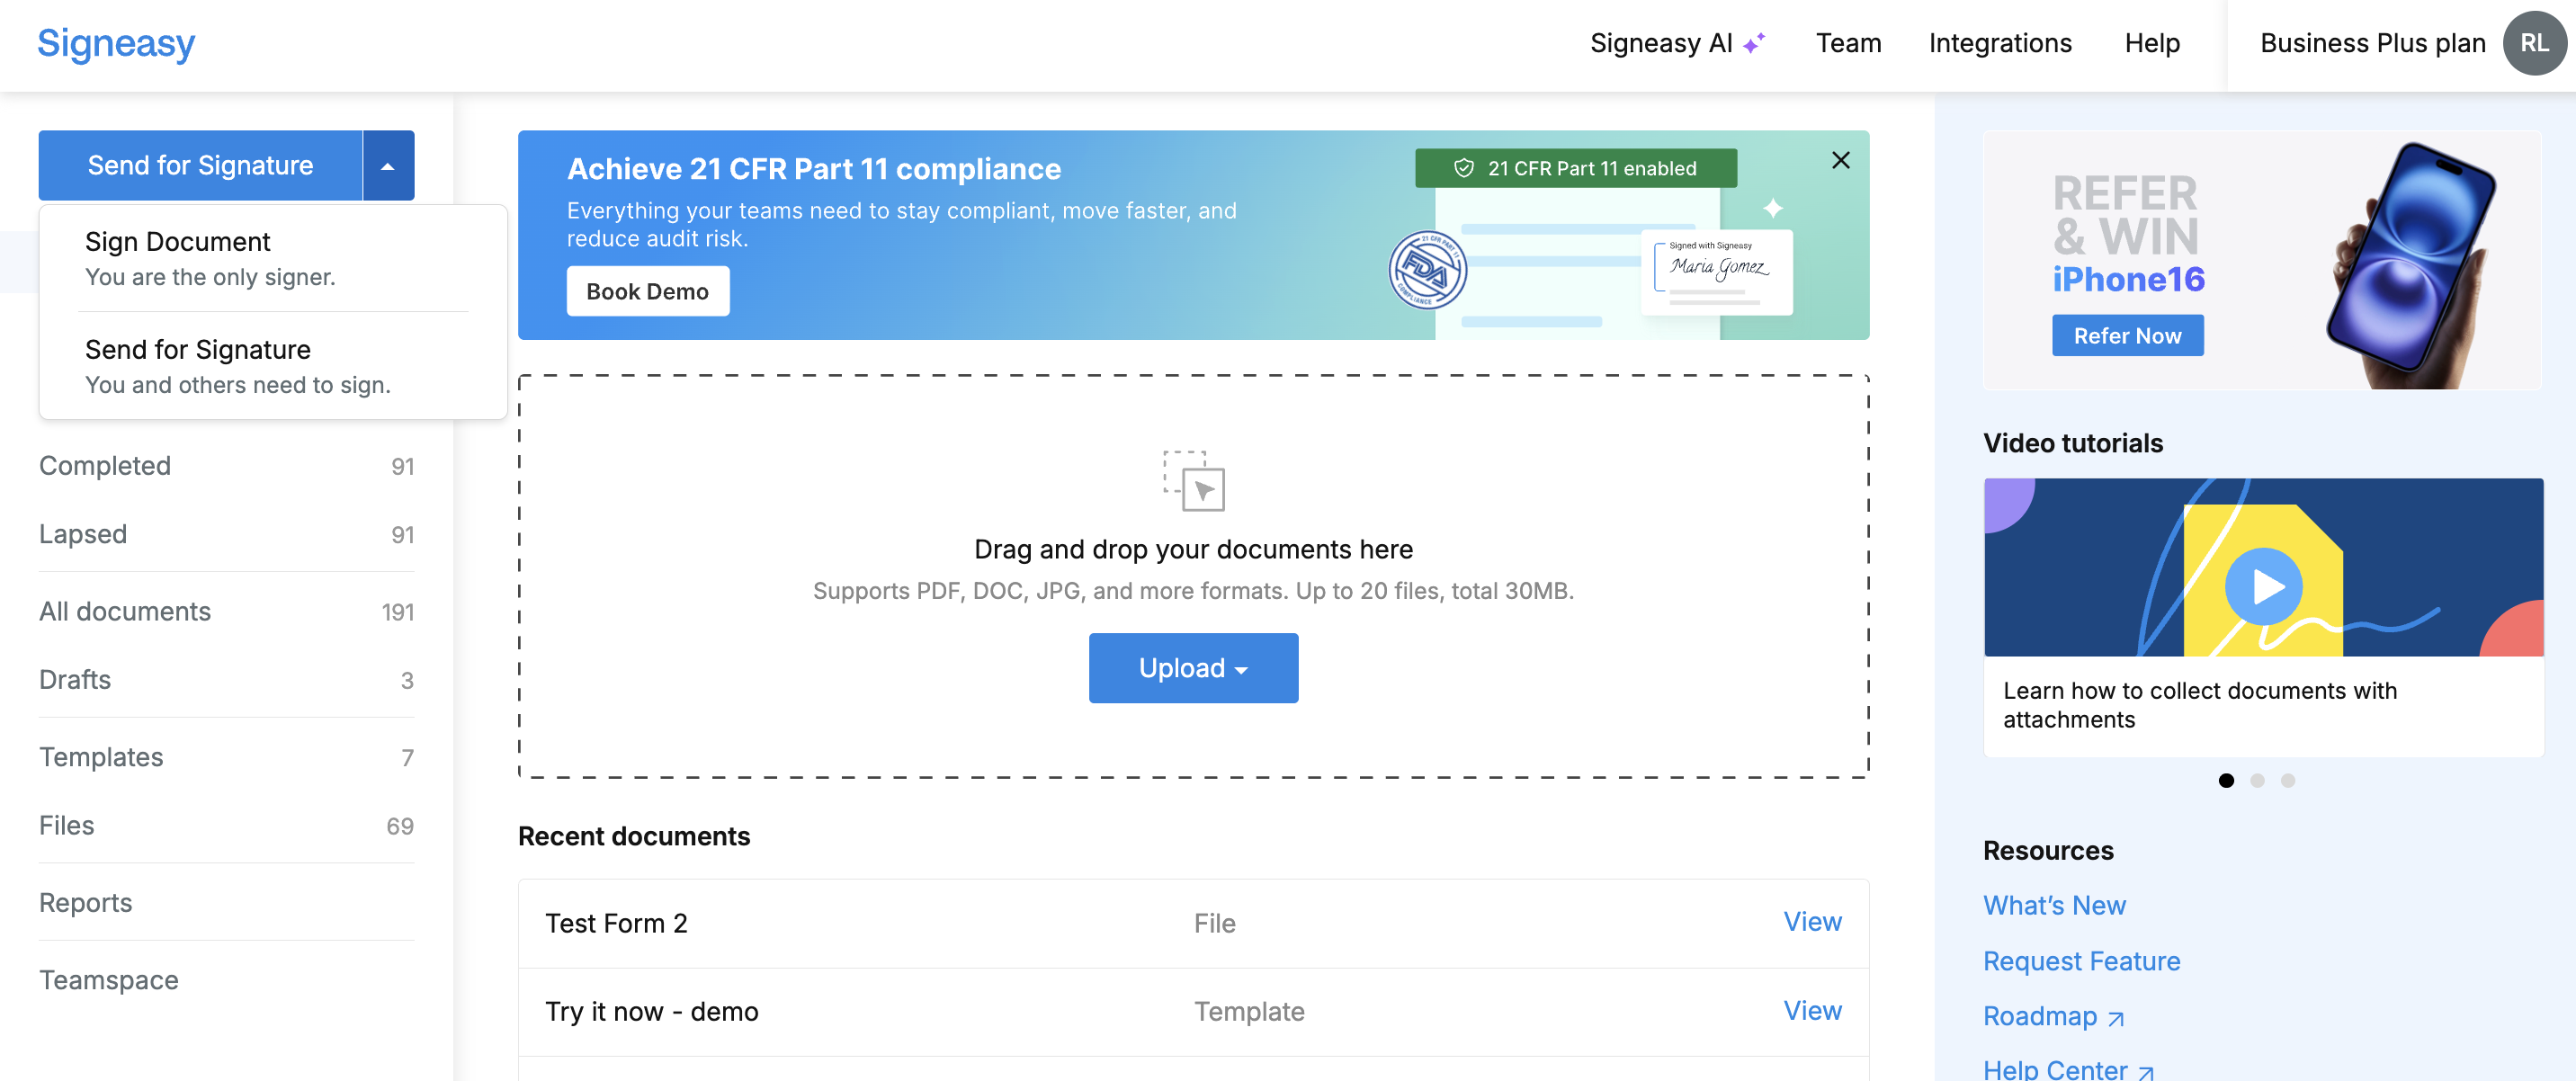
Task: Open the RL profile avatar
Action: click(x=2533, y=43)
